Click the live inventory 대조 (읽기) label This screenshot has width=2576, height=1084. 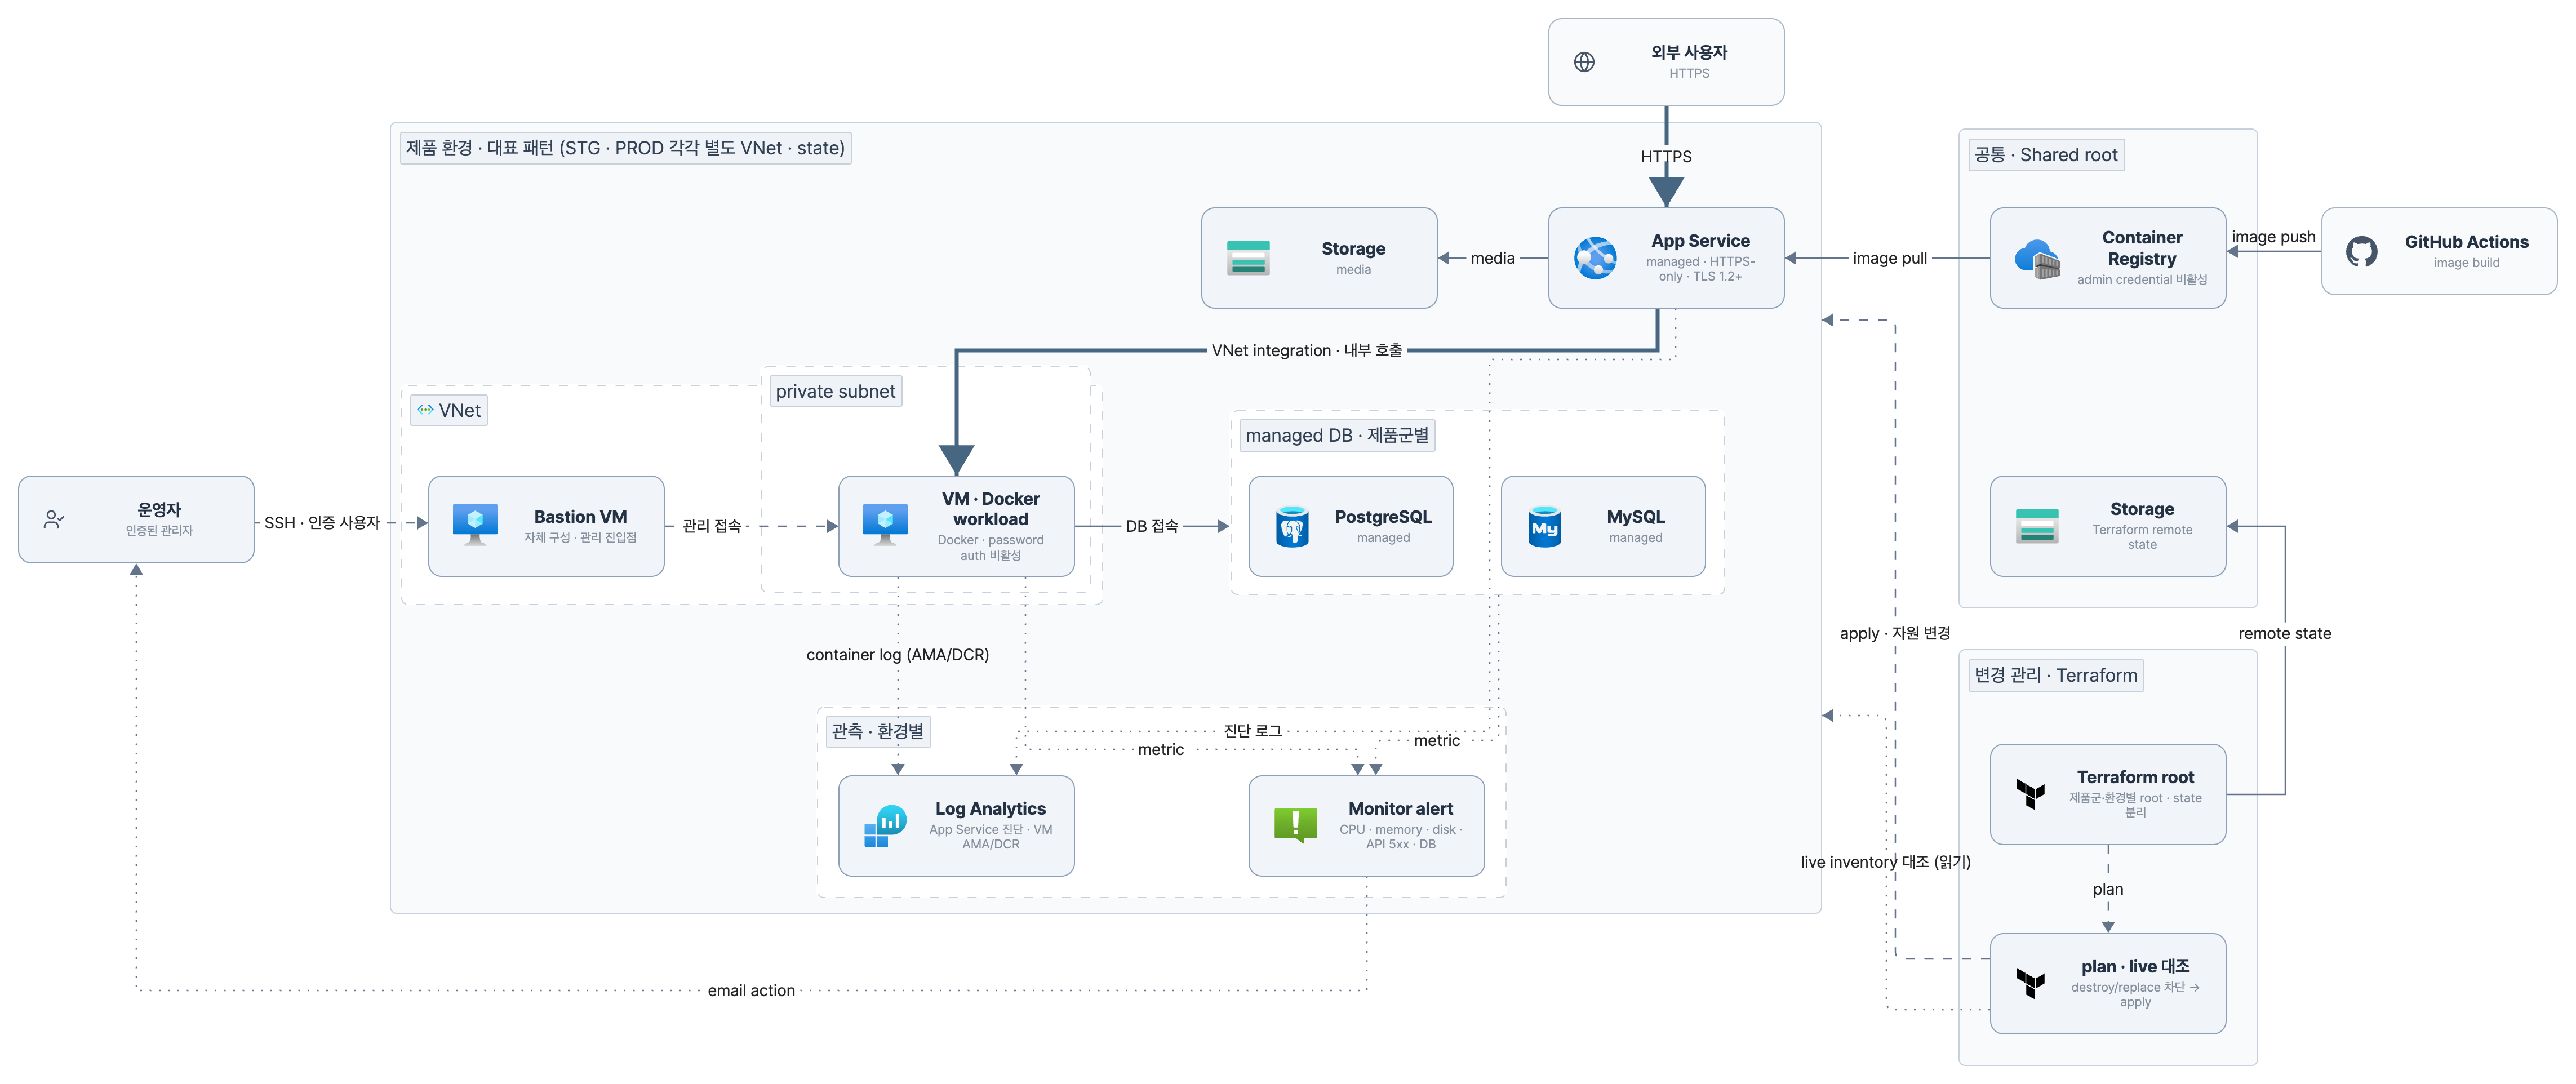click(1885, 862)
